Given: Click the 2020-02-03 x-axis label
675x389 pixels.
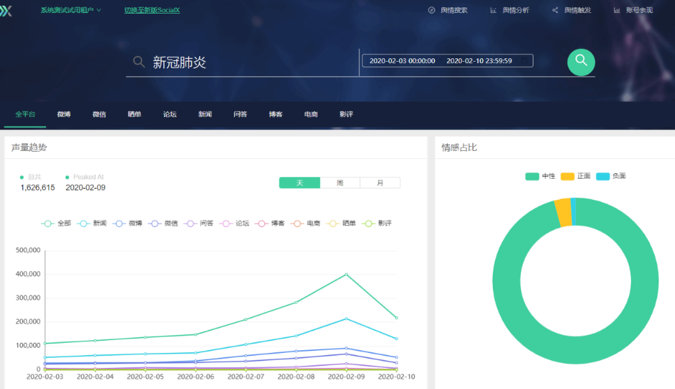Looking at the screenshot, I should coord(45,377).
